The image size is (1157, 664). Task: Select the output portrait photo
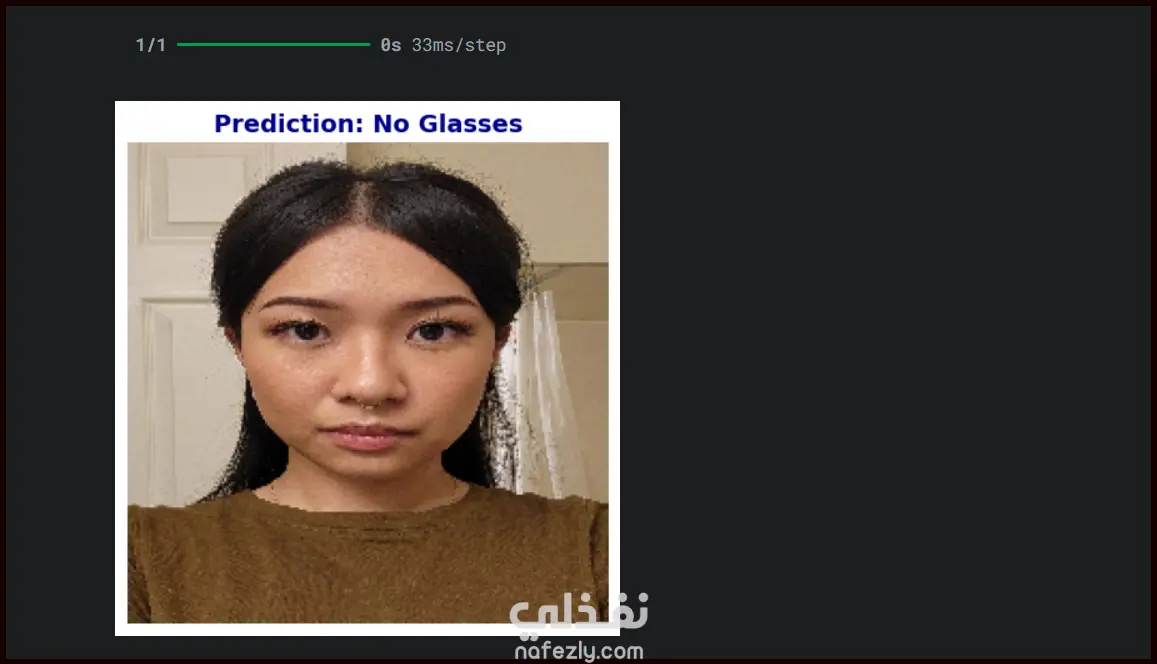[x=367, y=382]
